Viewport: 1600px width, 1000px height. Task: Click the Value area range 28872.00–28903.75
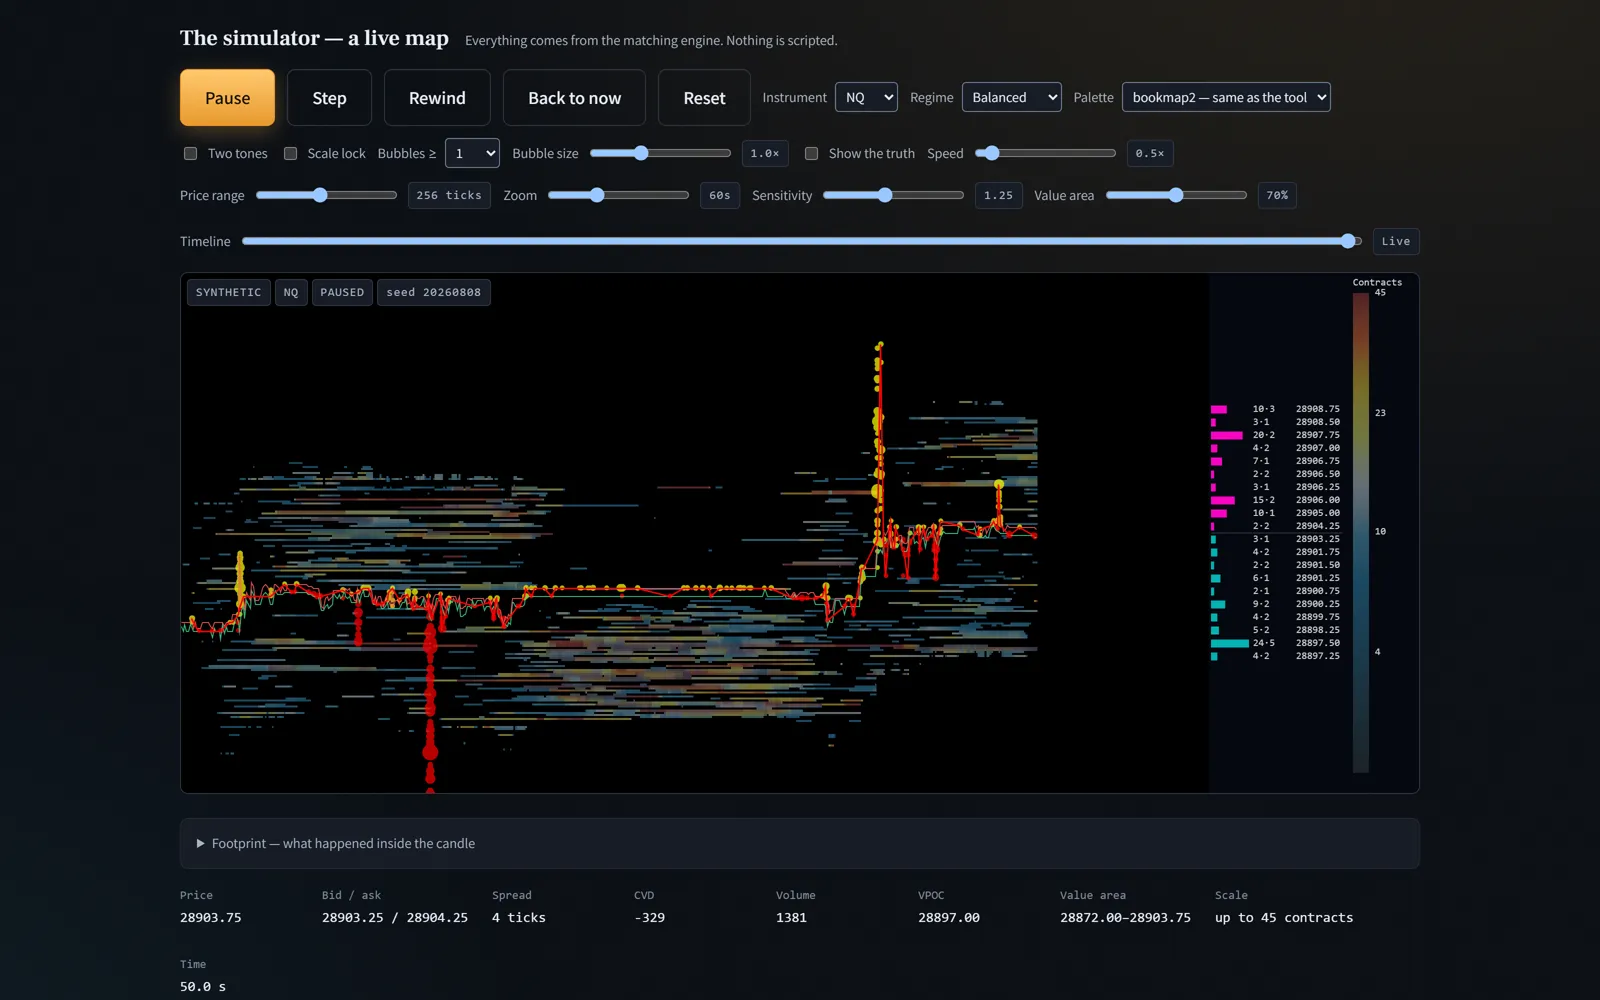click(1125, 917)
